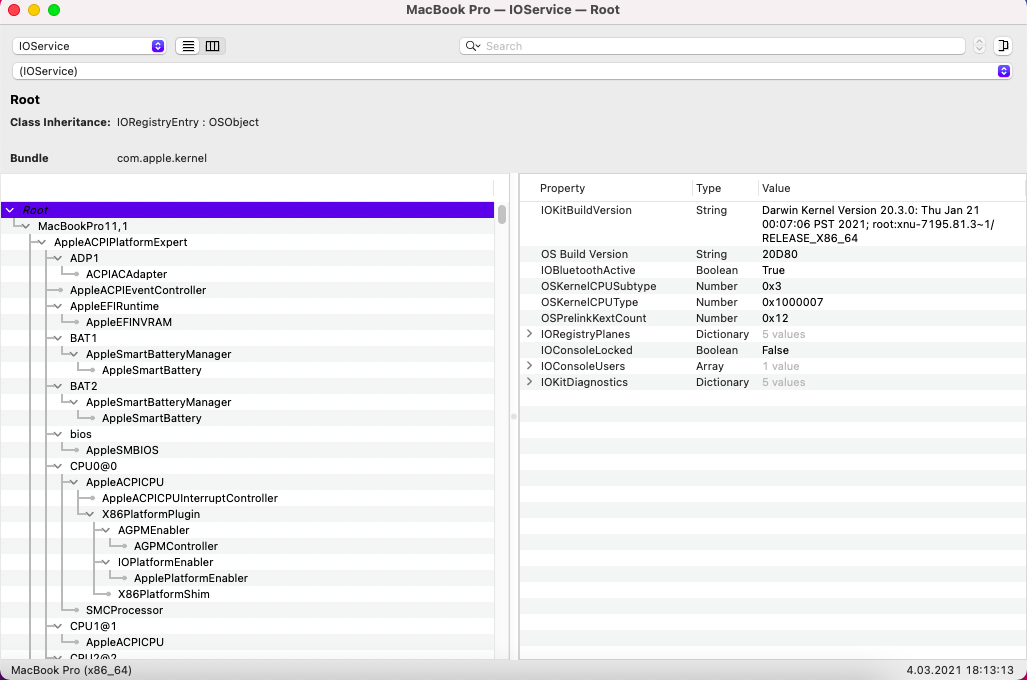
Task: Expand the IOConsoleUsers array row
Action: [x=530, y=366]
